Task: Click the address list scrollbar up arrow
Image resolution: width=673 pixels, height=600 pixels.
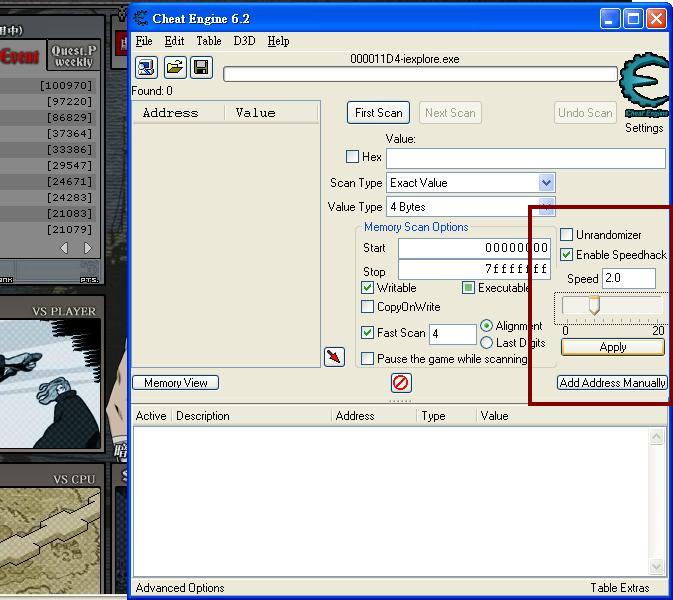Action: (656, 437)
